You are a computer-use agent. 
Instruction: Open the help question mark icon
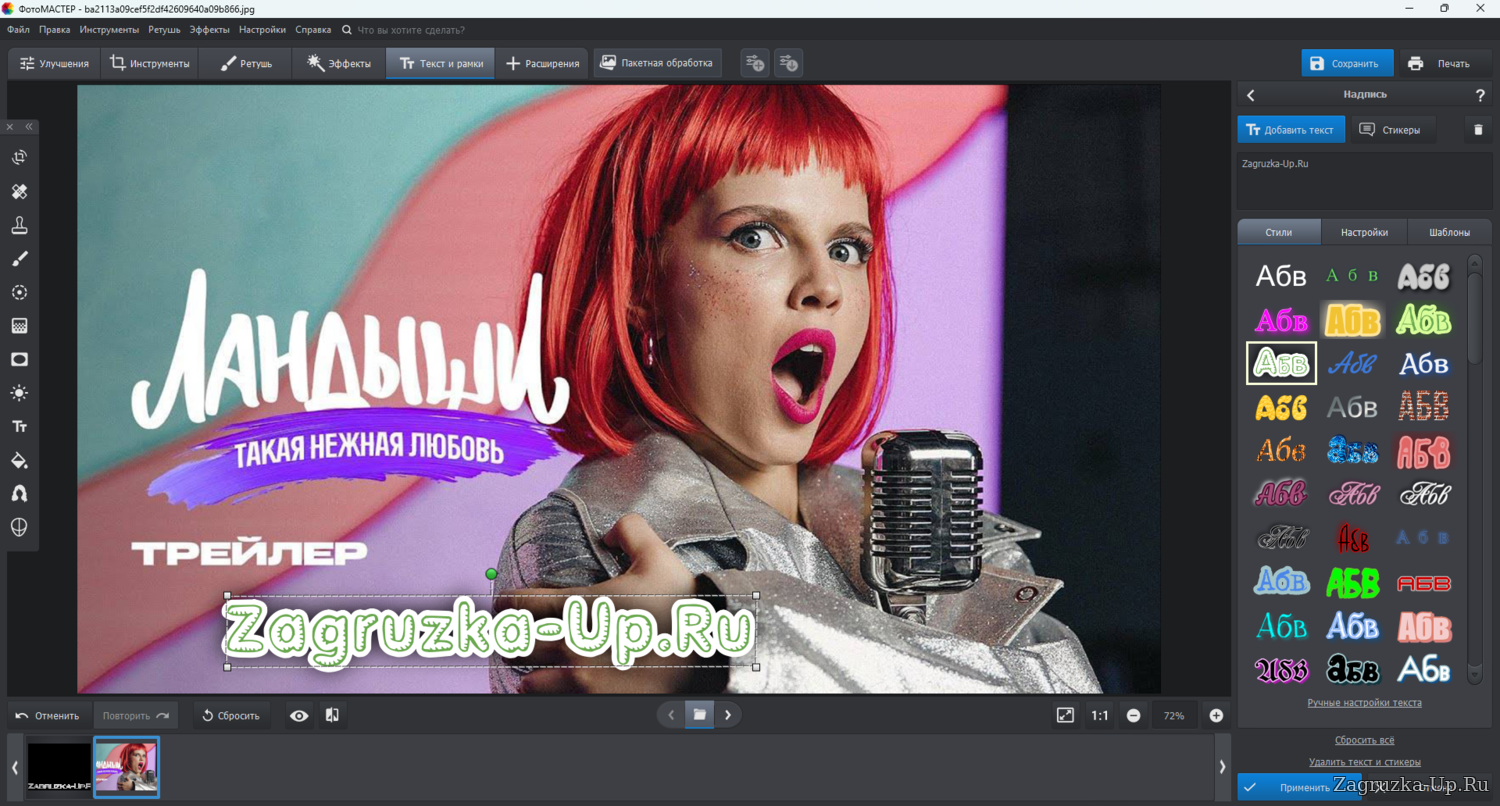tap(1480, 96)
